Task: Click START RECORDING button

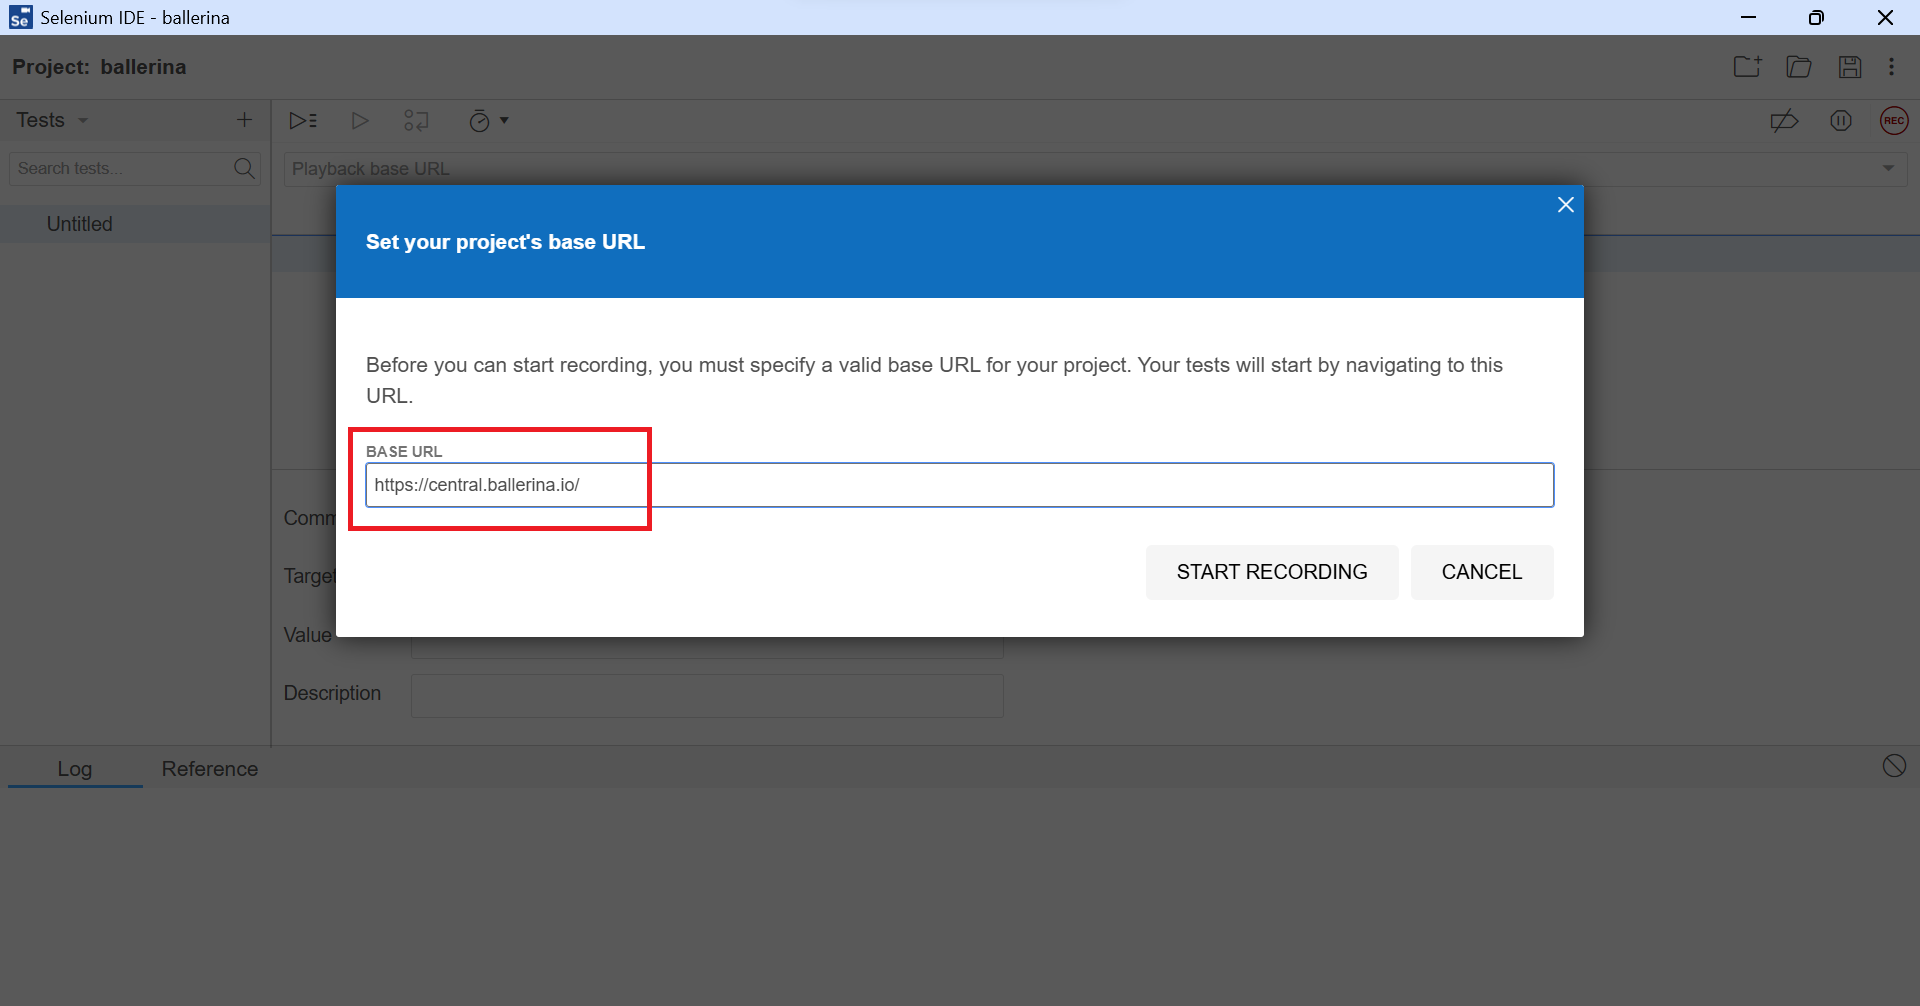Action: point(1272,572)
